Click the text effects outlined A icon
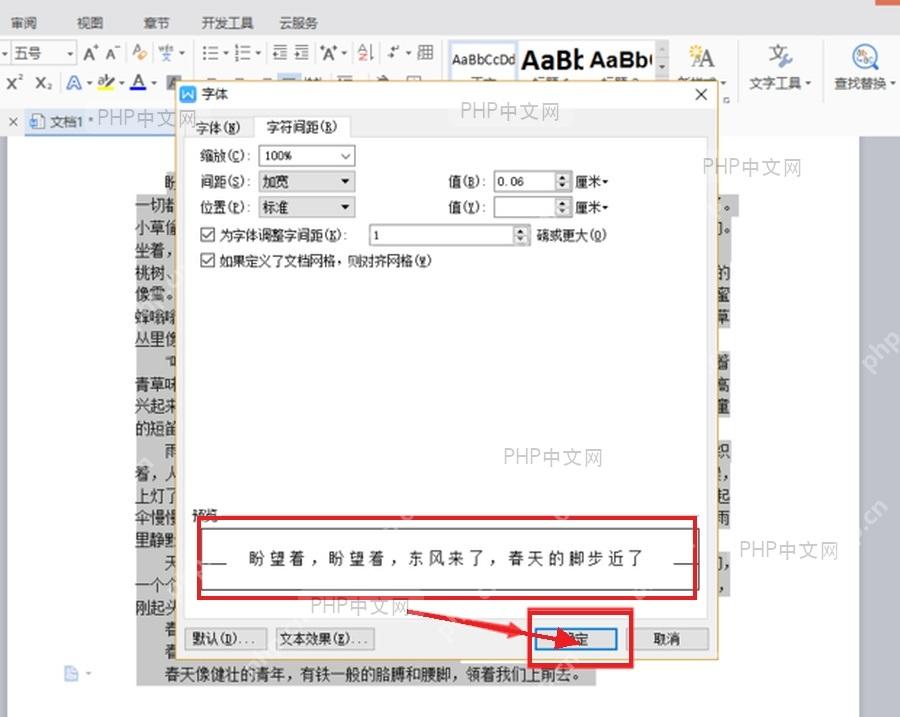Image resolution: width=900 pixels, height=717 pixels. tap(74, 83)
